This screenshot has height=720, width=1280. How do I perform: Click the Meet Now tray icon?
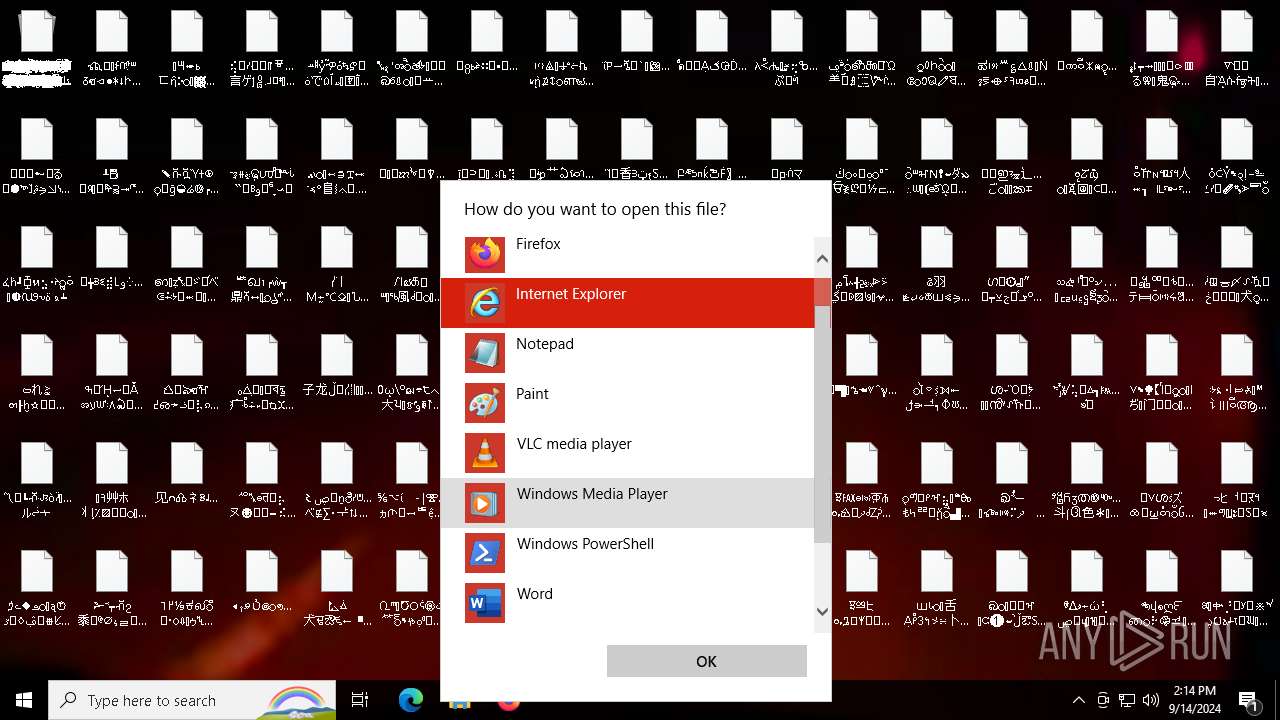[x=1103, y=700]
